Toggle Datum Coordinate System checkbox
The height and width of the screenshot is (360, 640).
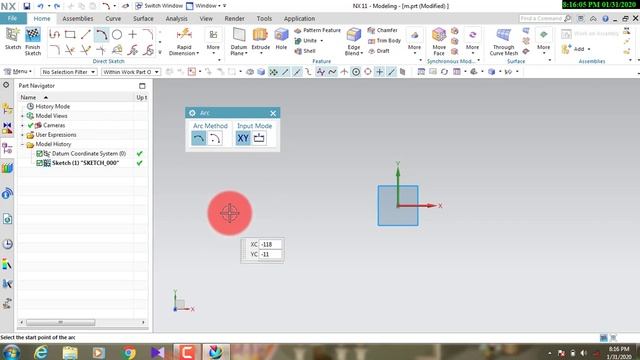[40, 153]
